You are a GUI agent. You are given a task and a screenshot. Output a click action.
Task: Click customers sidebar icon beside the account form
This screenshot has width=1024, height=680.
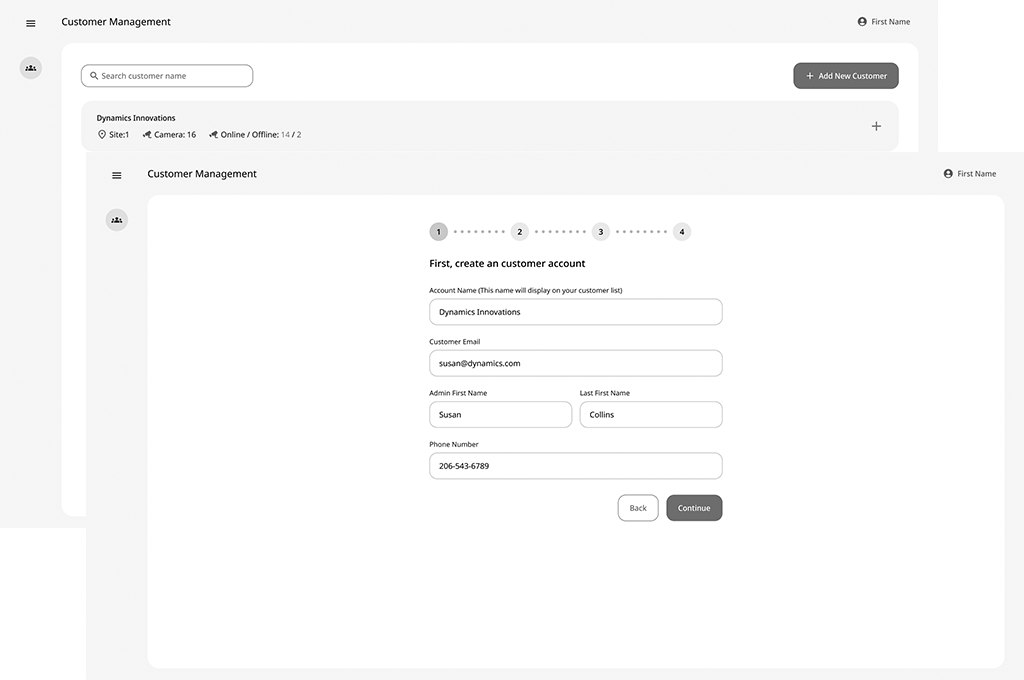point(117,220)
